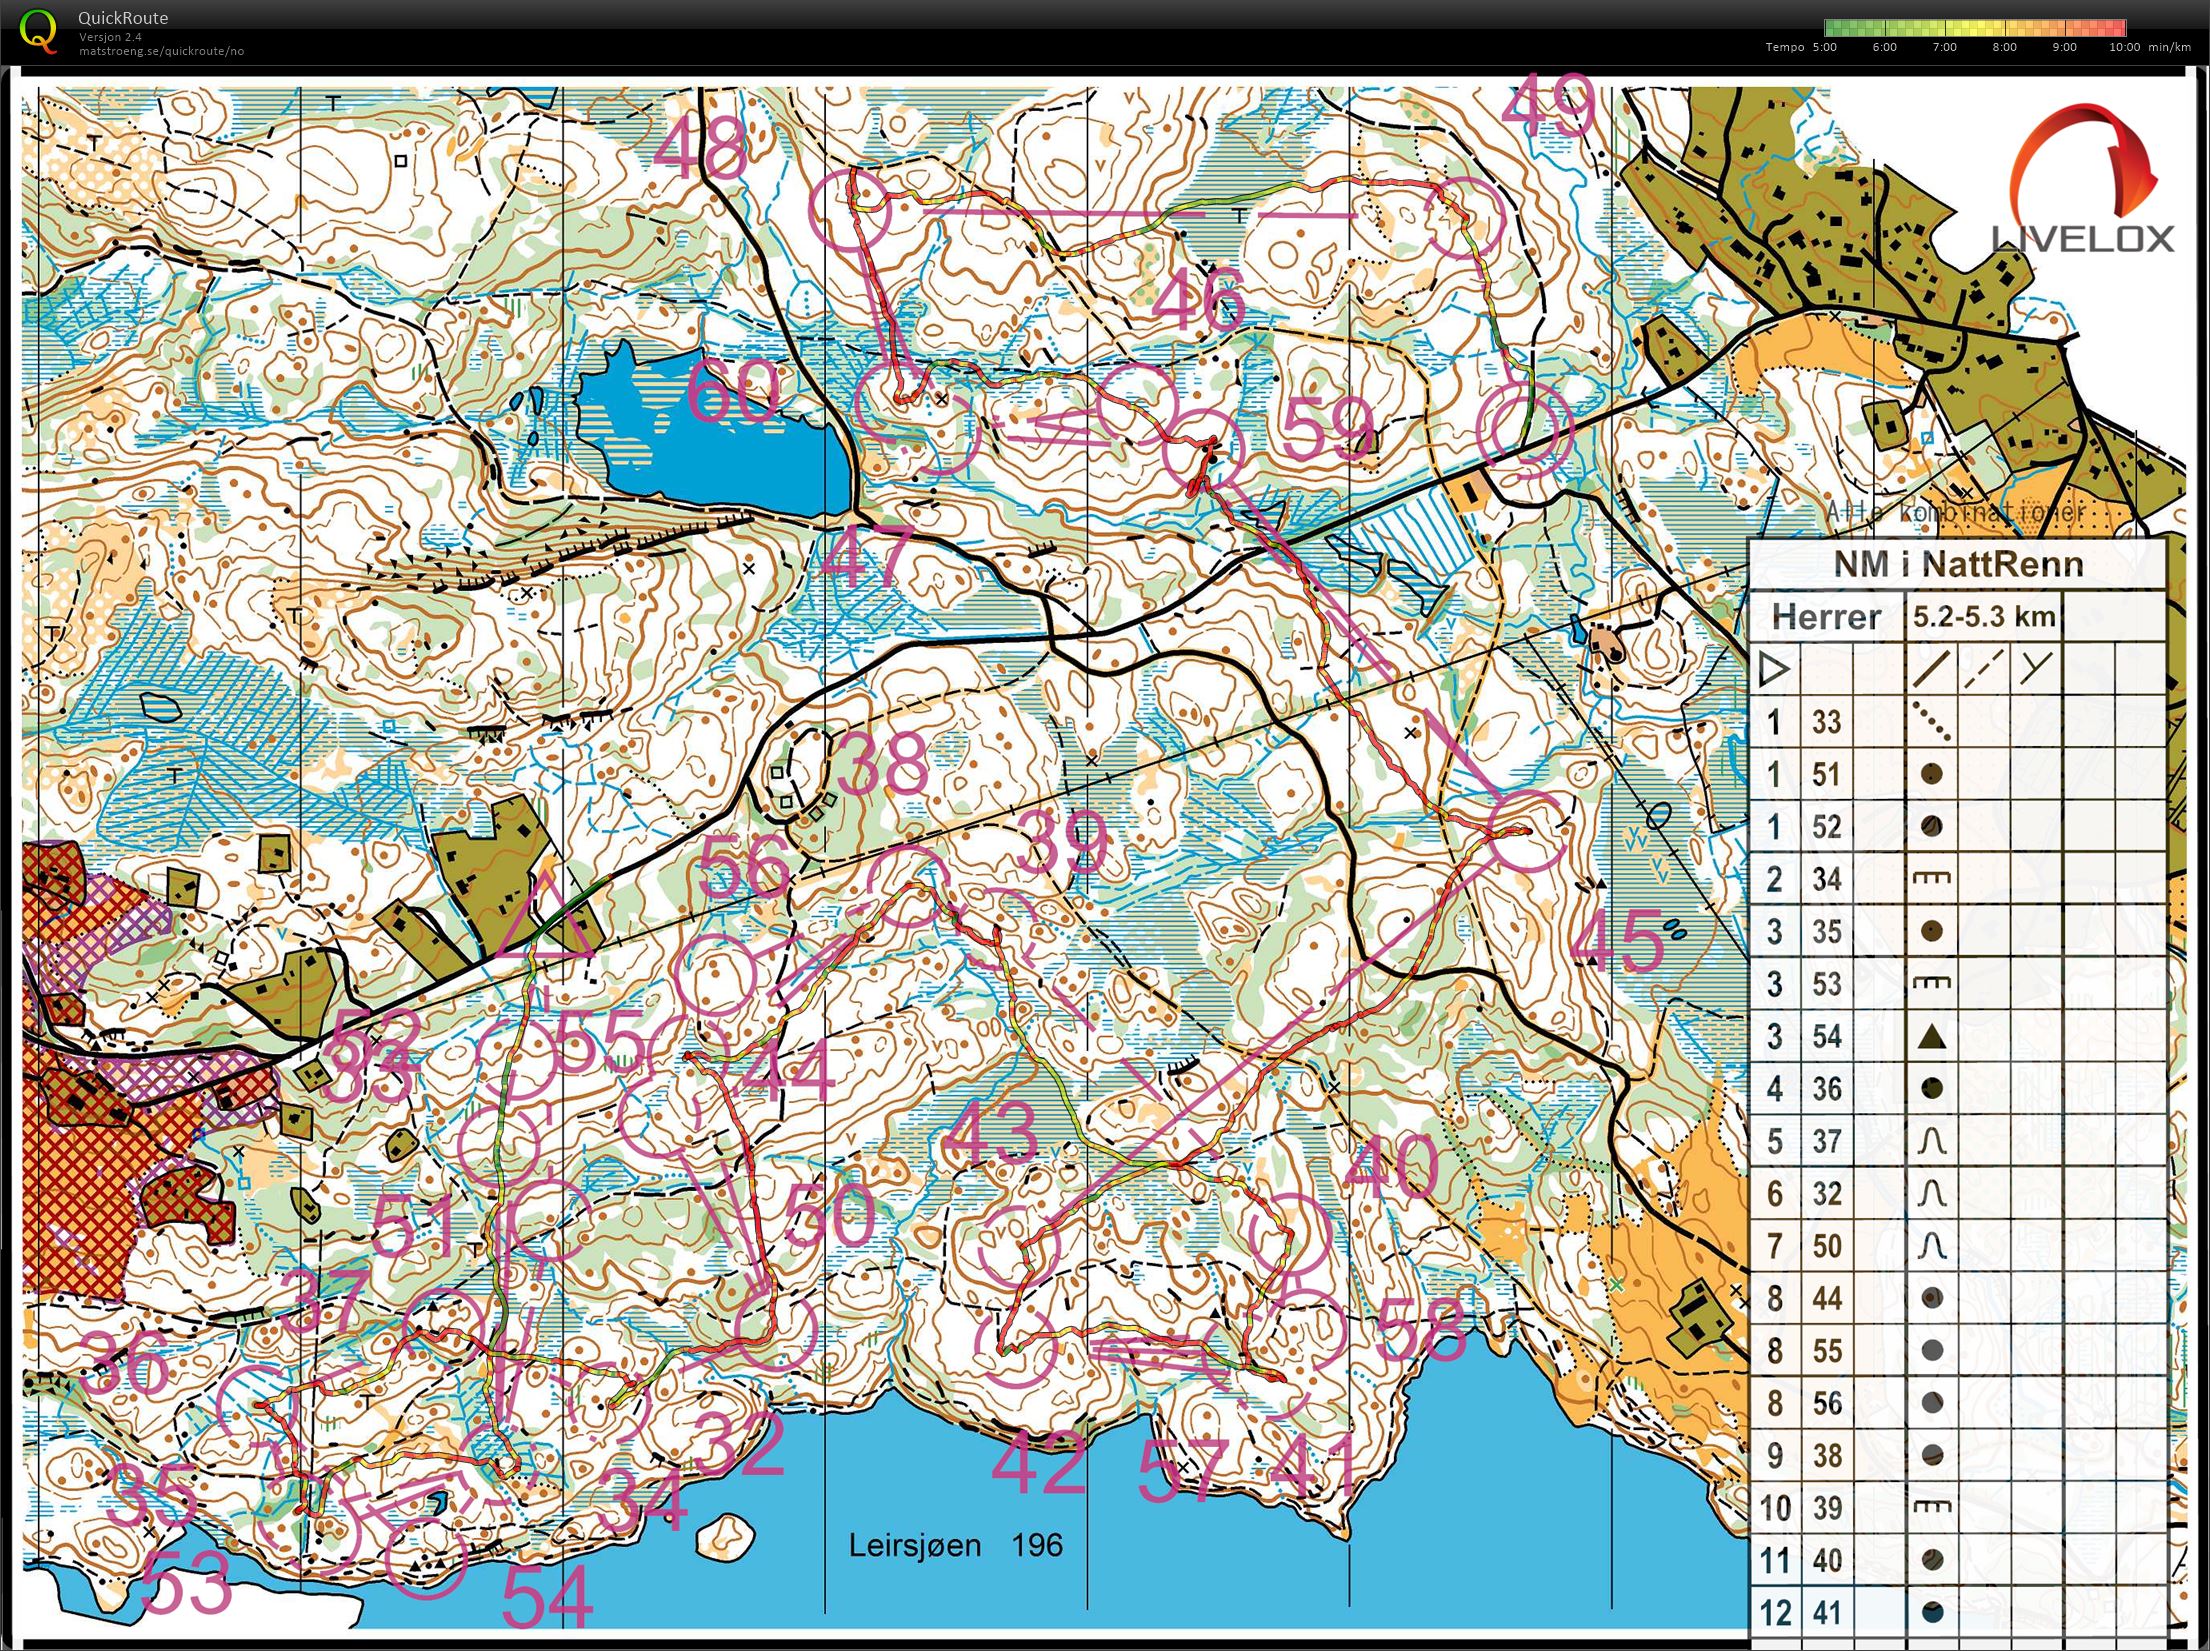This screenshot has height=1651, width=2210.
Task: Click the '5.2-5.3 km' course length
Action: point(1984,616)
